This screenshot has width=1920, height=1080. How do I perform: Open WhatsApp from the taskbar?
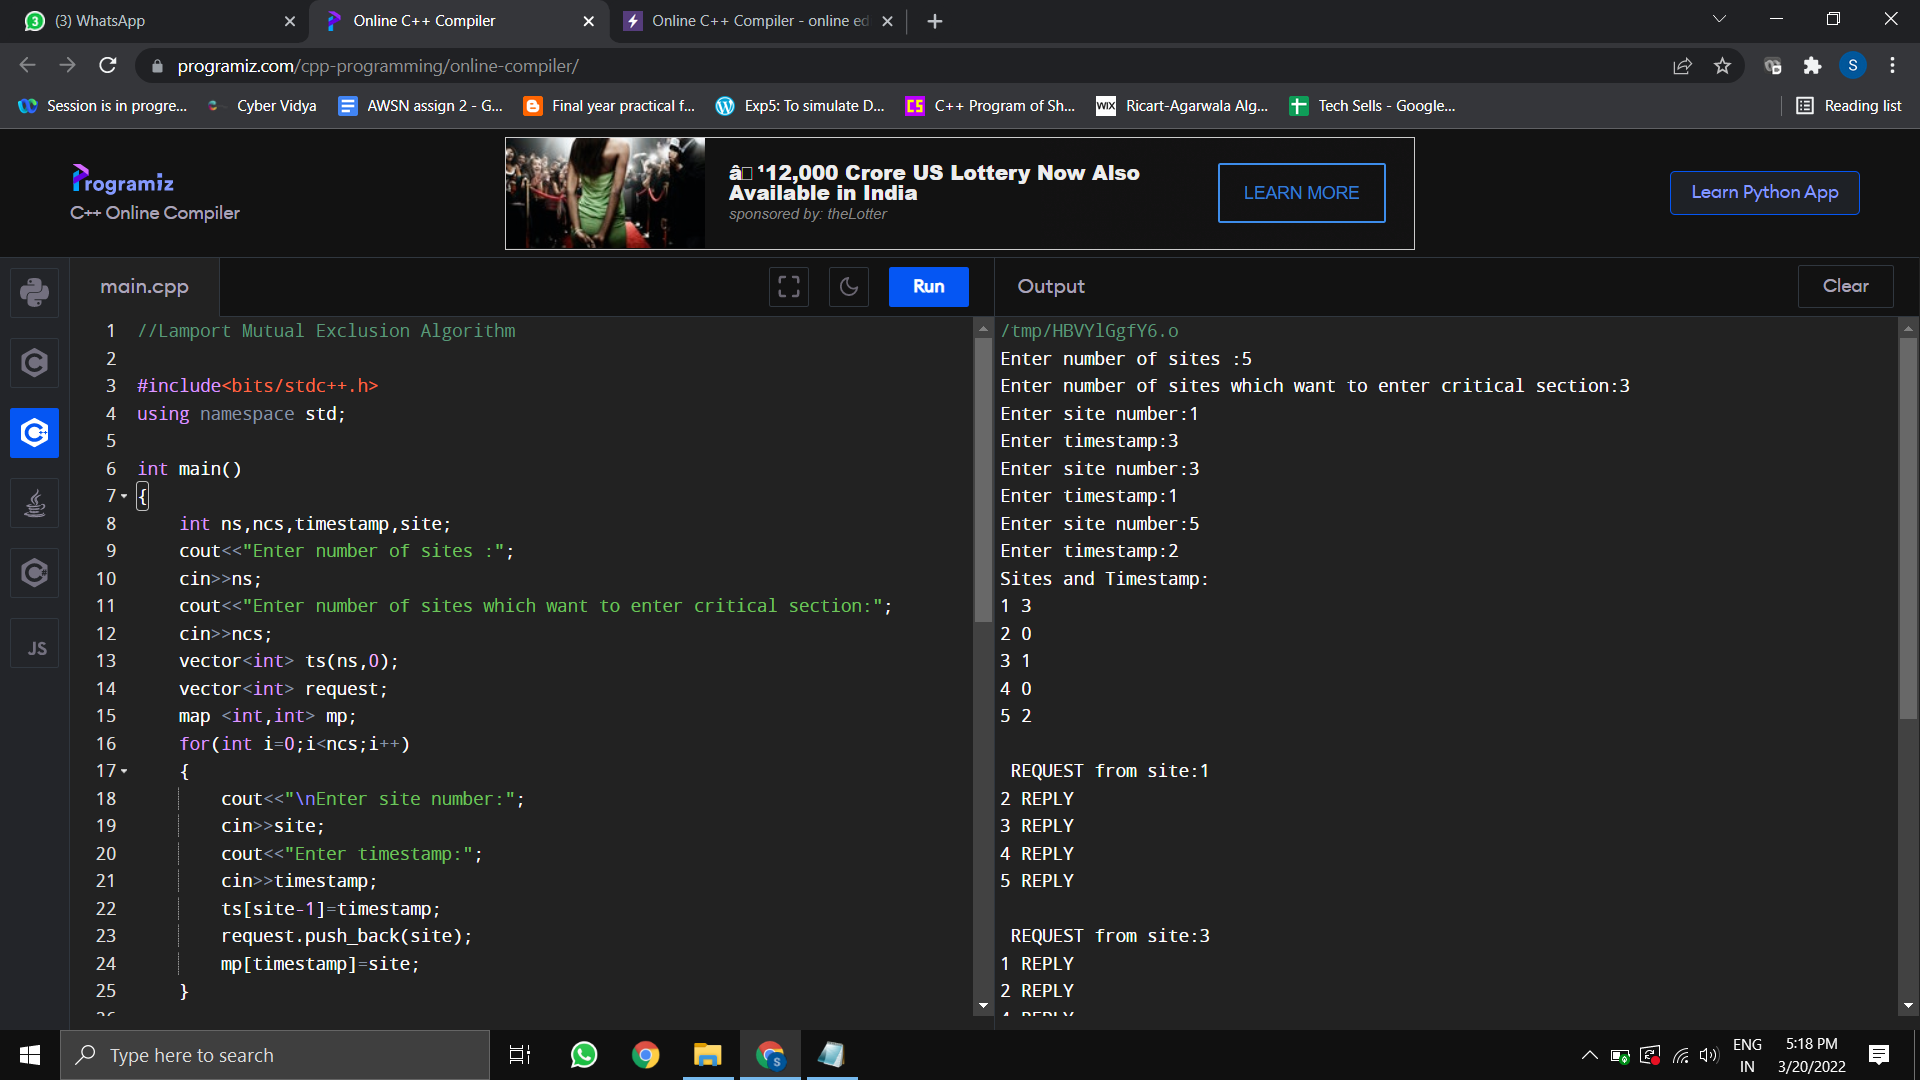point(583,1055)
